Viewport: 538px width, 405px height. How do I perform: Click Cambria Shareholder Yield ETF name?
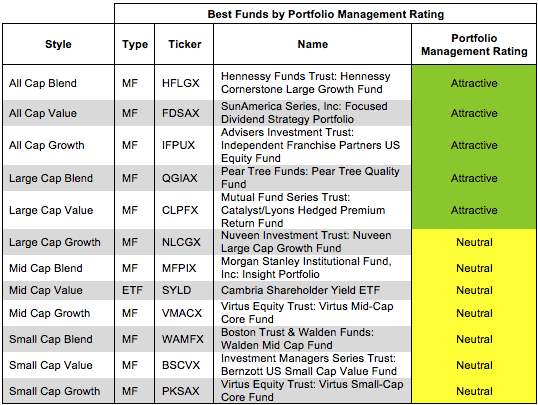(300, 290)
